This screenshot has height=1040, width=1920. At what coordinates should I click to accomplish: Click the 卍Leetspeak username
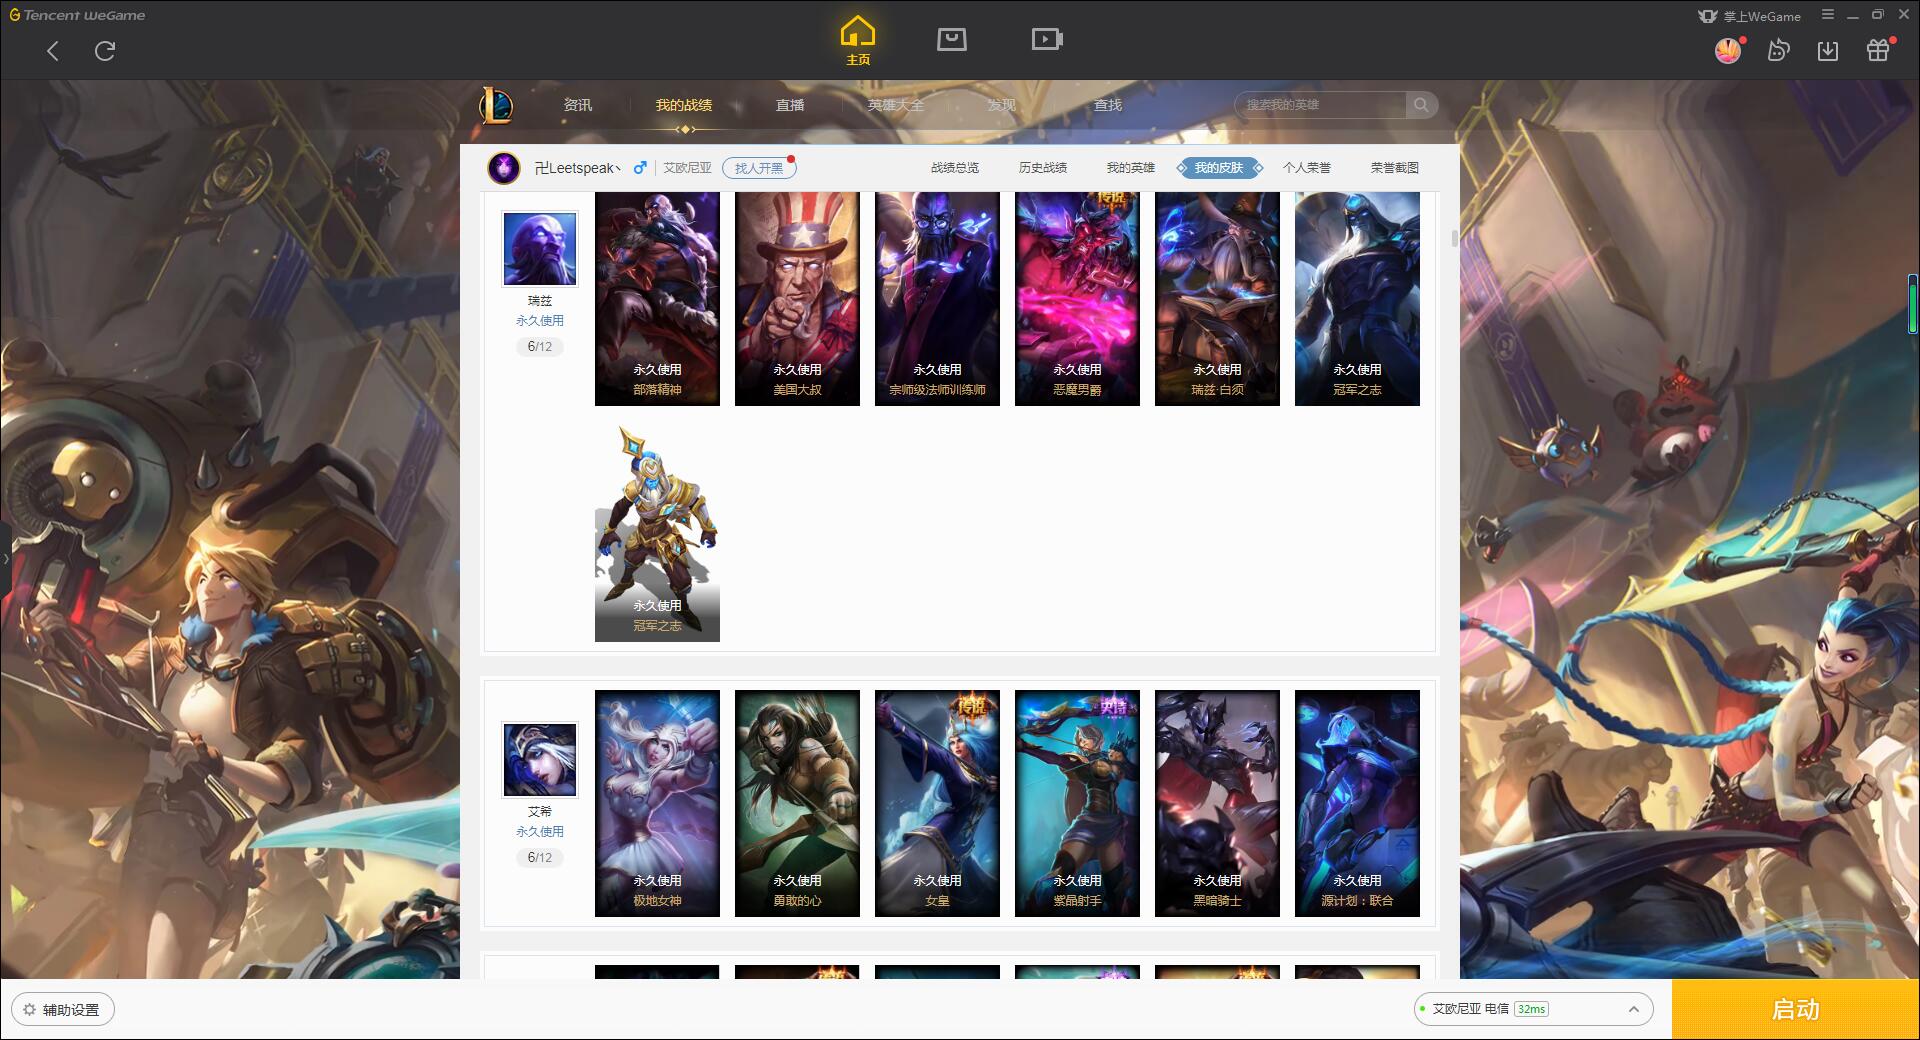click(577, 168)
